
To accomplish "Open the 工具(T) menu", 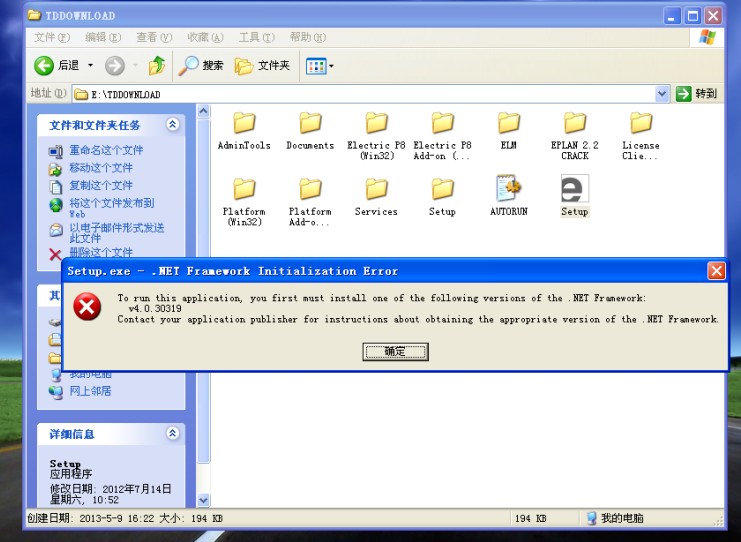I will [255, 37].
